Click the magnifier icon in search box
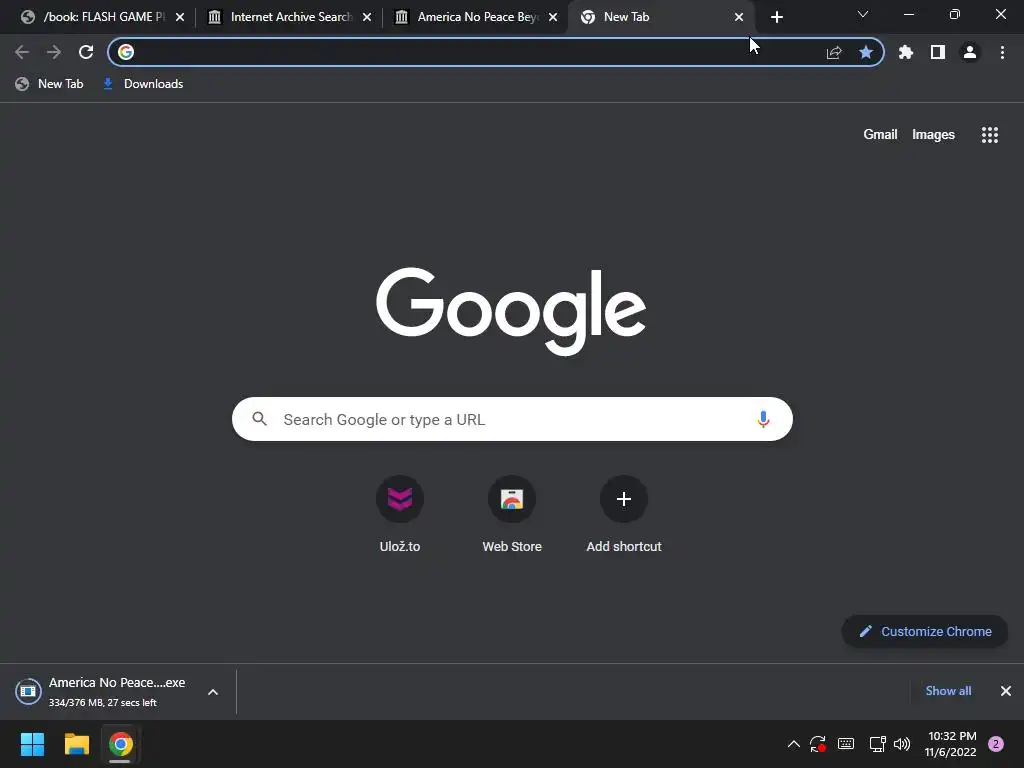 click(x=260, y=419)
